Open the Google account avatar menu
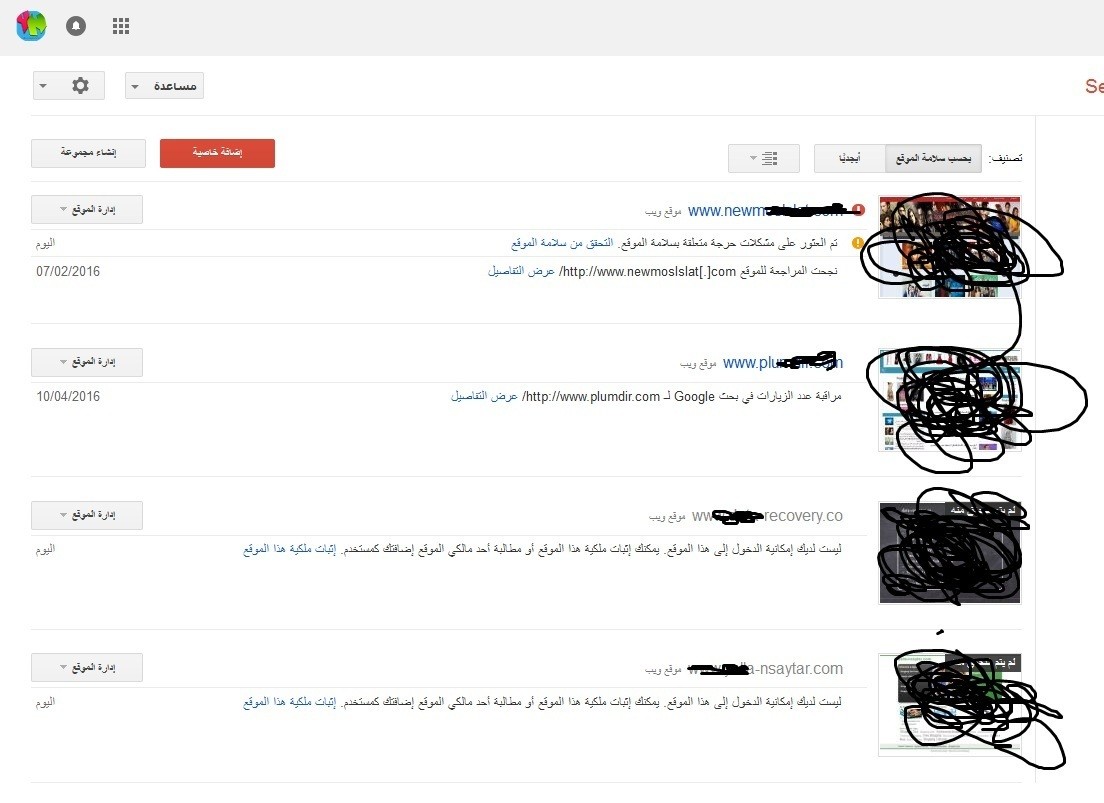 point(31,26)
